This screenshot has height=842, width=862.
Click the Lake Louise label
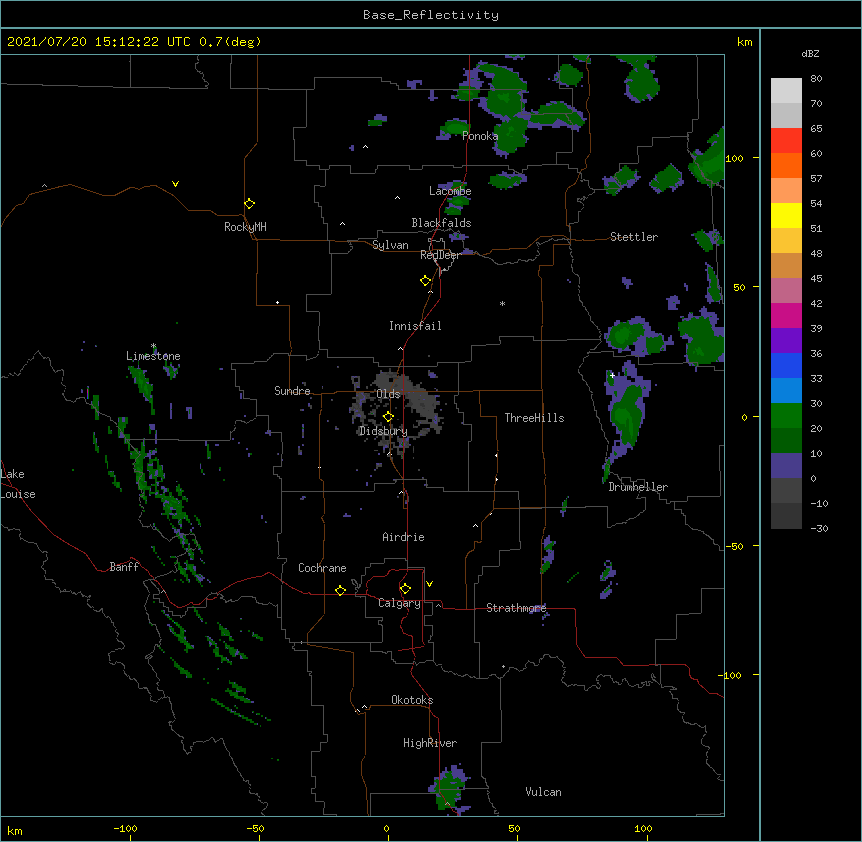click(x=18, y=484)
